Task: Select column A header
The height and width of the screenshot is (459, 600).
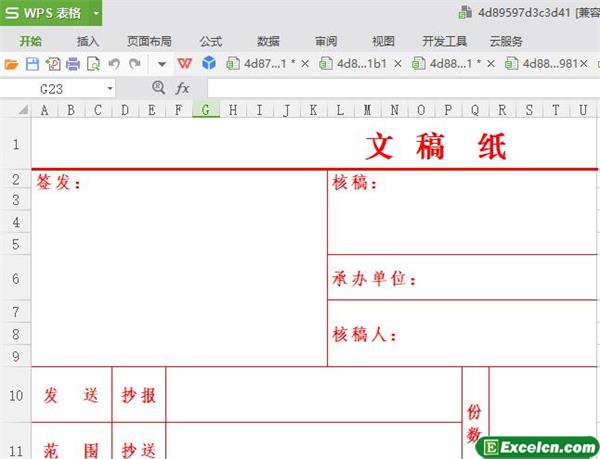Action: pos(45,110)
